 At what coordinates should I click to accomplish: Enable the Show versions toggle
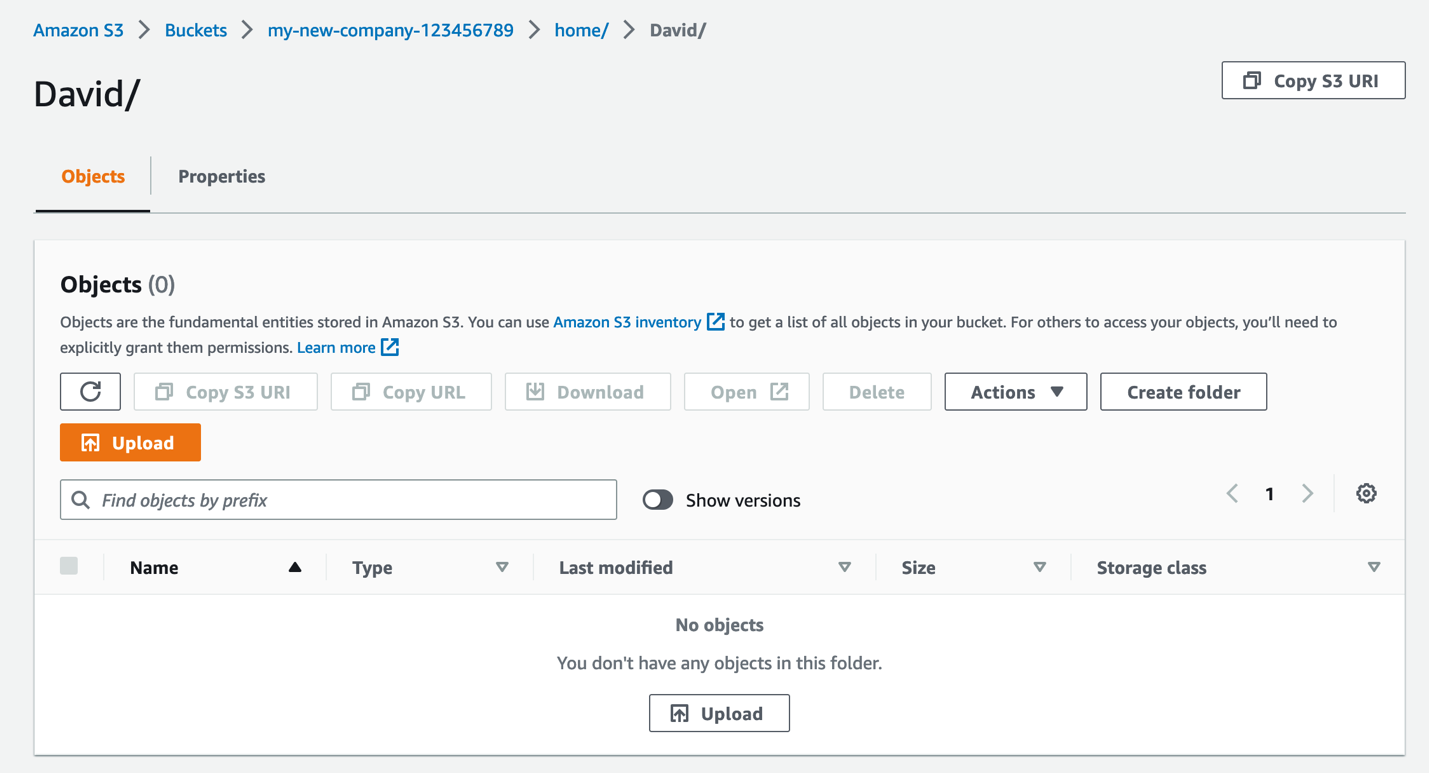pos(657,499)
